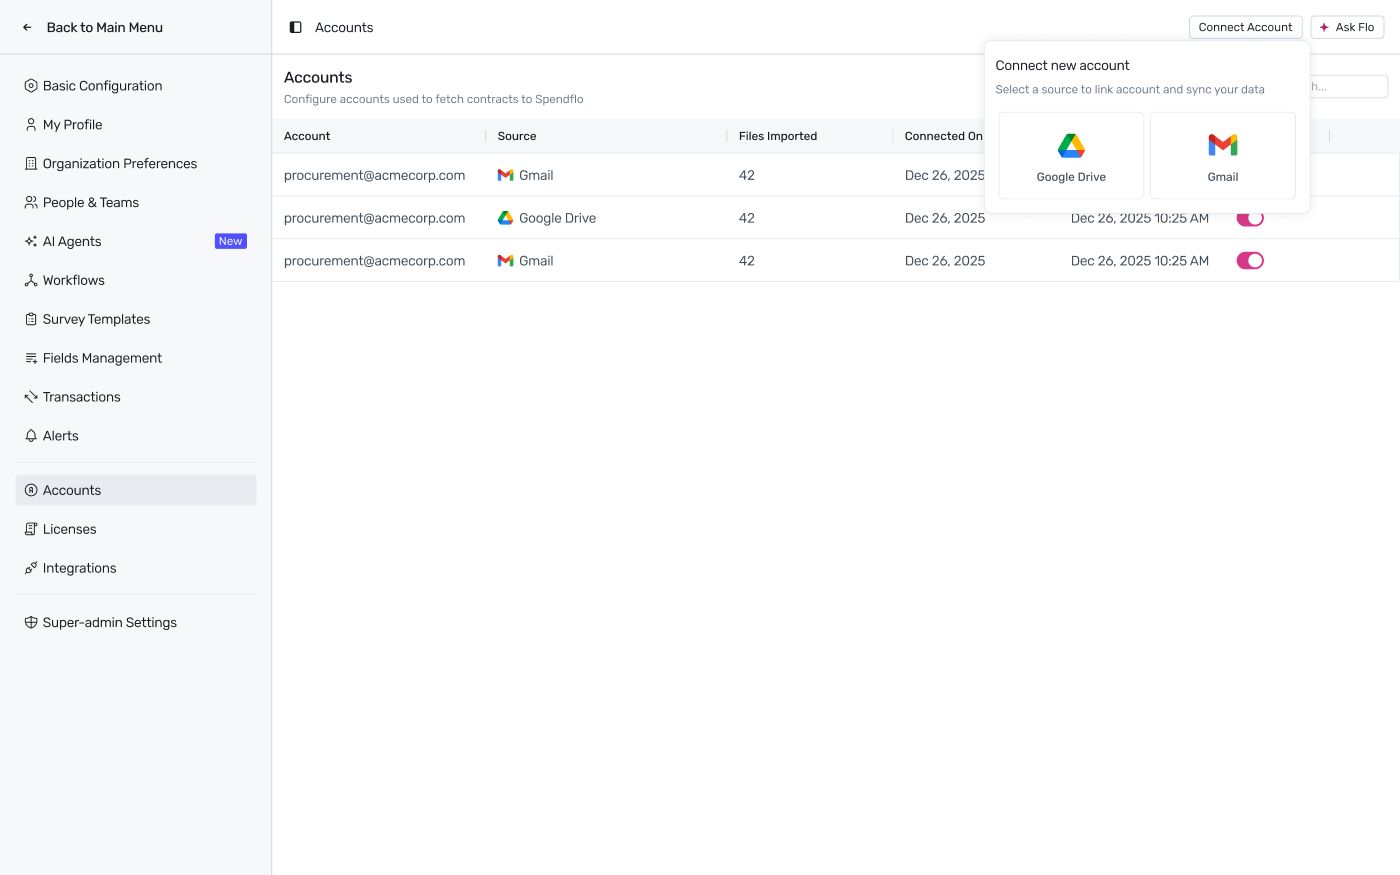Click the Files Imported value 42 in the Google Drive row

pyautogui.click(x=747, y=219)
